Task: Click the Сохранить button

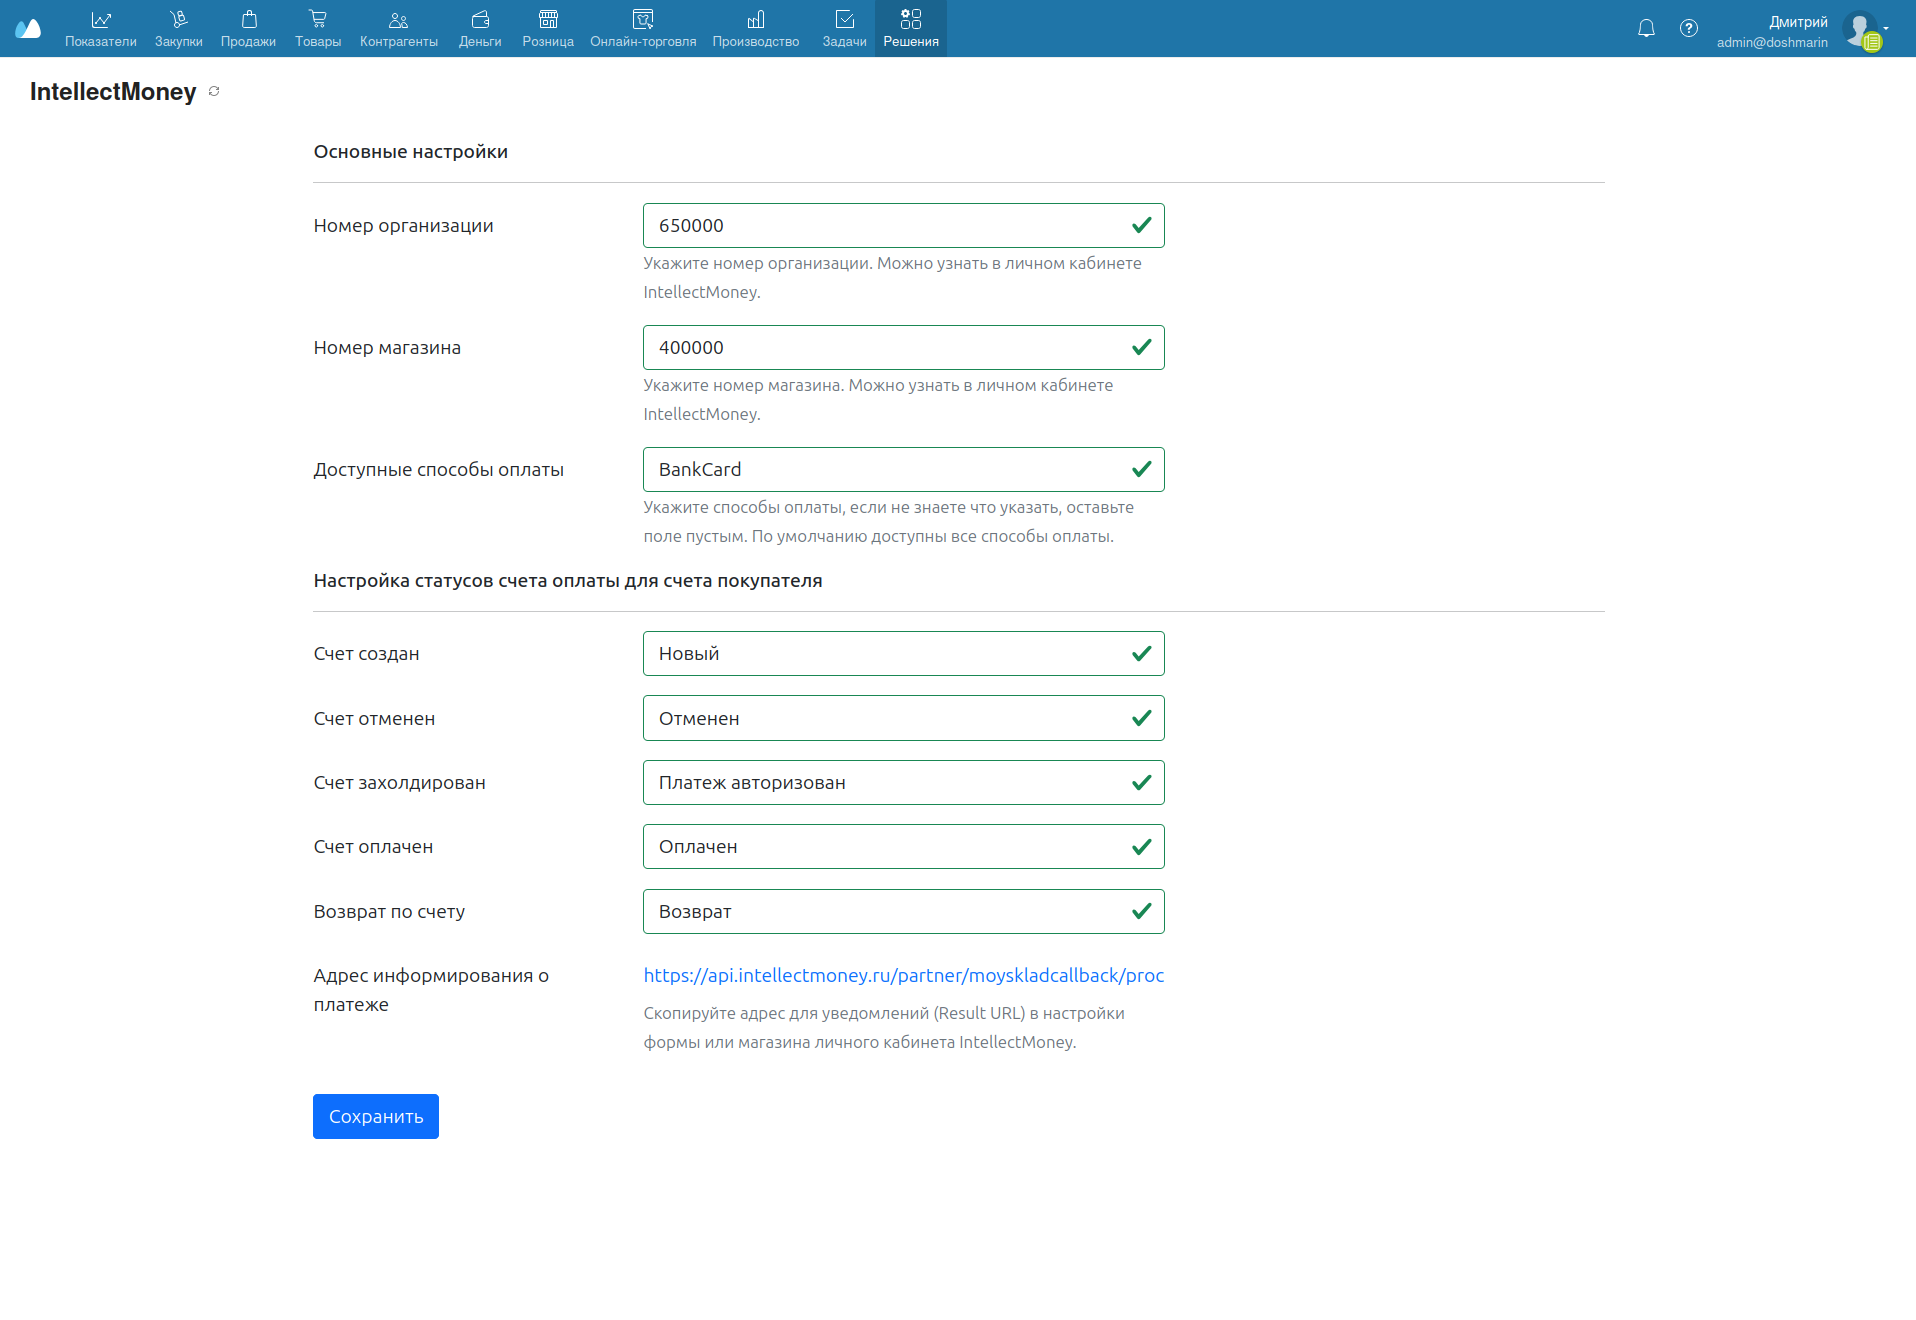Action: coord(375,1116)
